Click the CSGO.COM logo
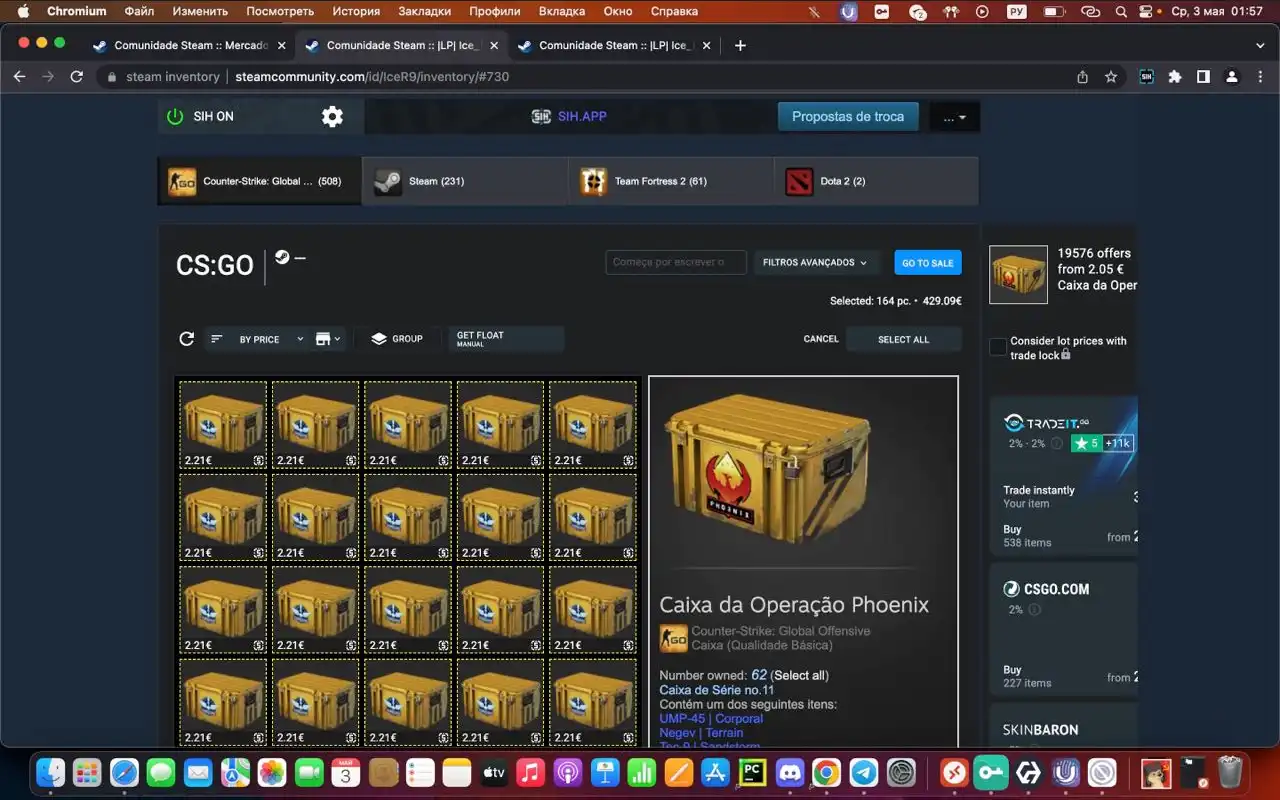 1047,589
